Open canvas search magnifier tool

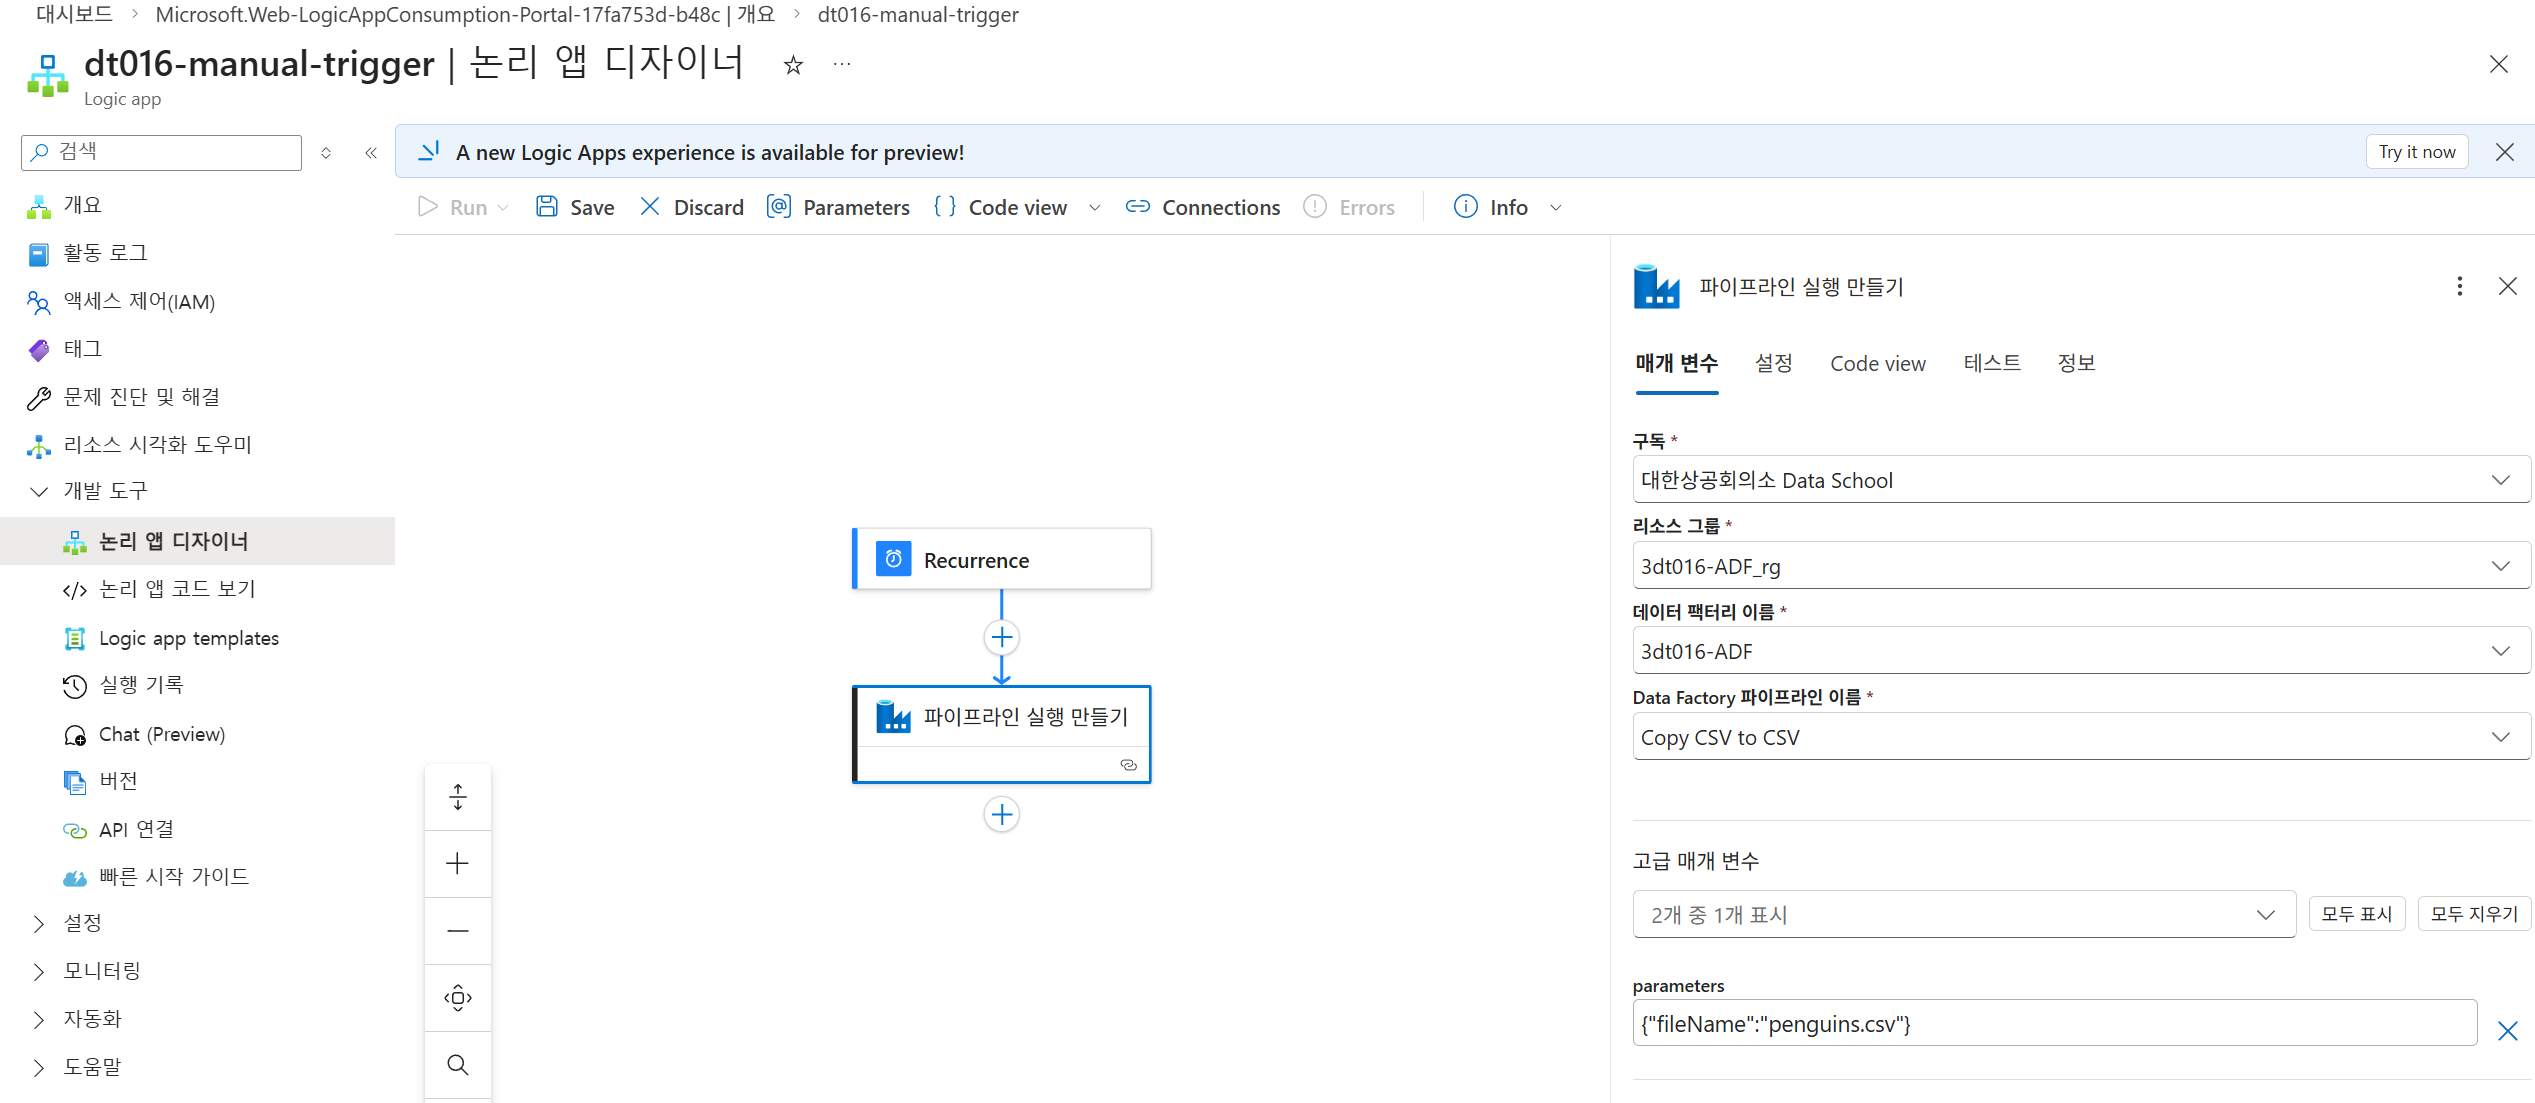click(x=458, y=1065)
